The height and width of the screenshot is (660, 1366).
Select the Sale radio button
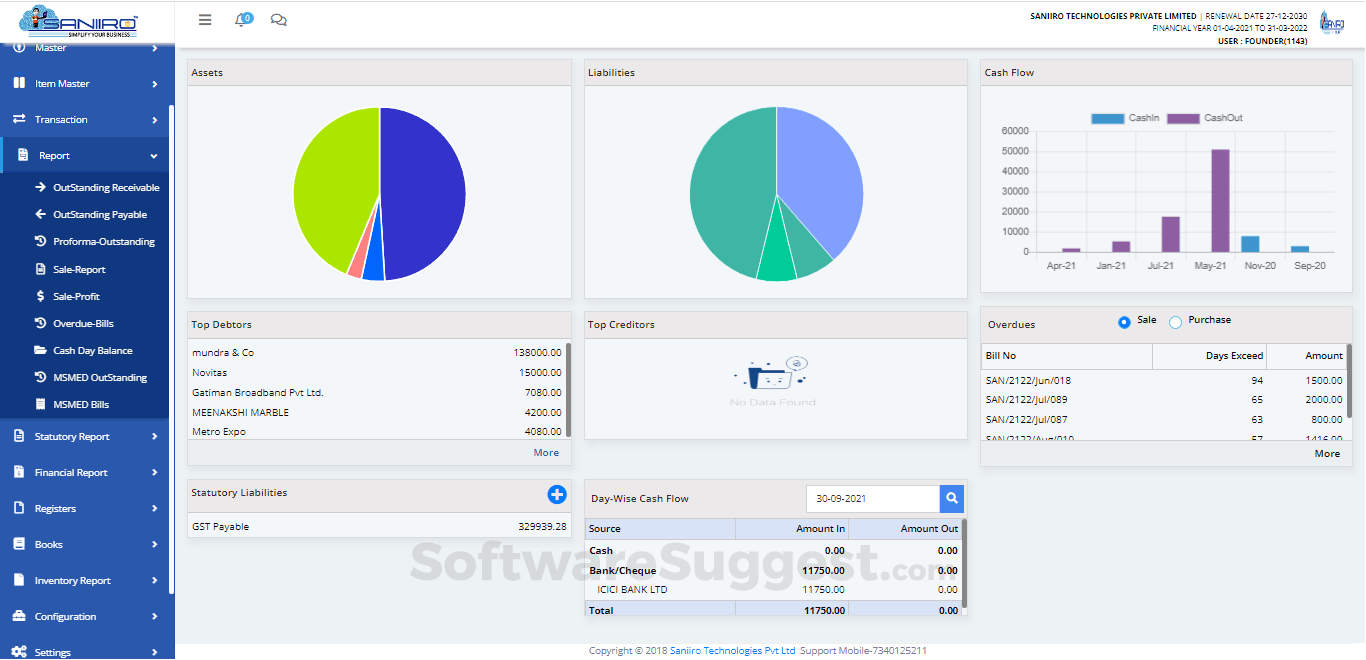[x=1124, y=321]
